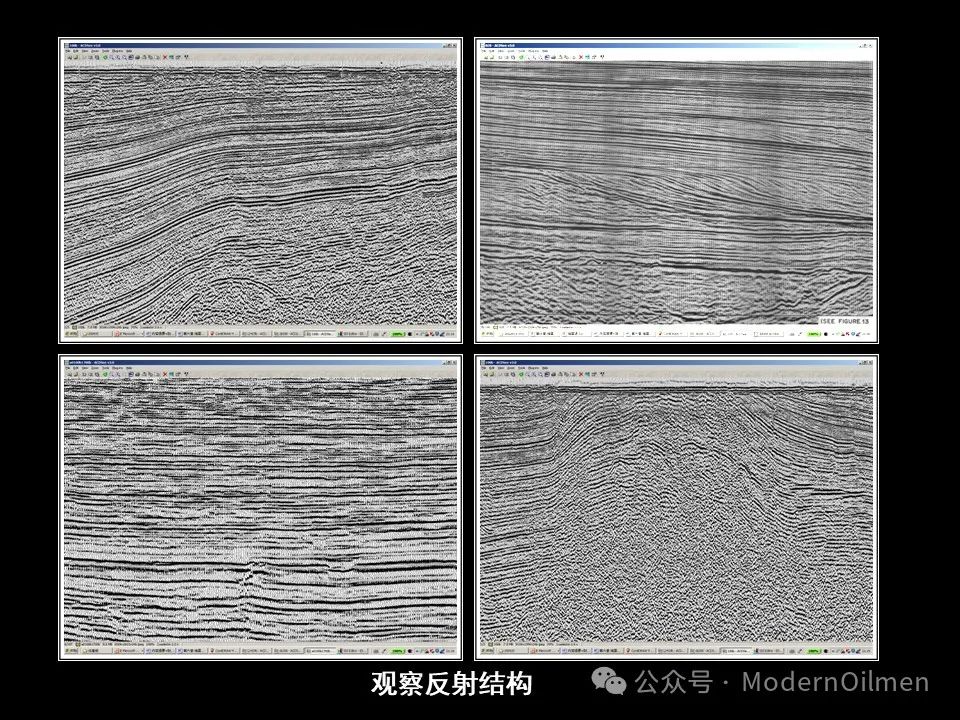
Task: Click first magnifier zoom icon in bottom-left viewer toolbar
Action: point(112,374)
